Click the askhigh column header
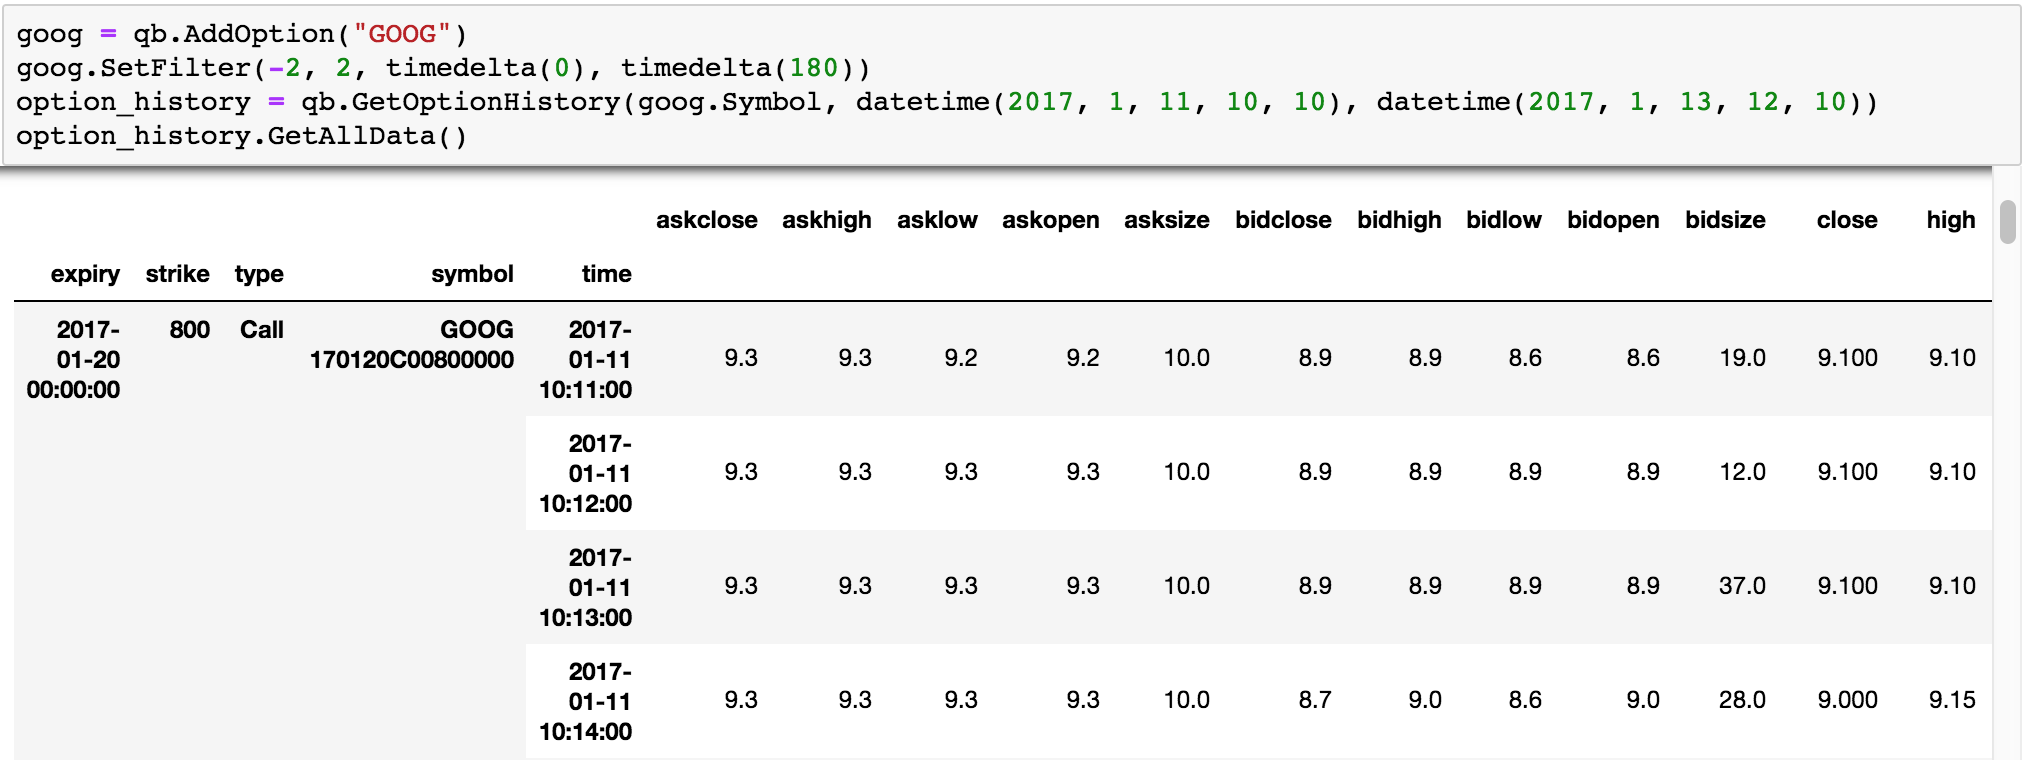The image size is (2030, 760). 826,220
